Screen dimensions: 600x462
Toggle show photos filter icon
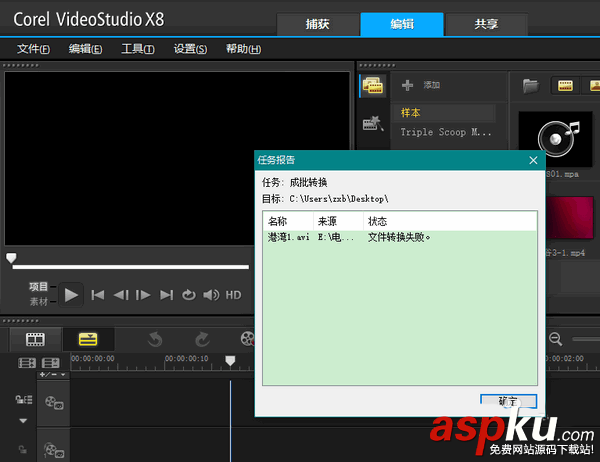click(x=592, y=85)
